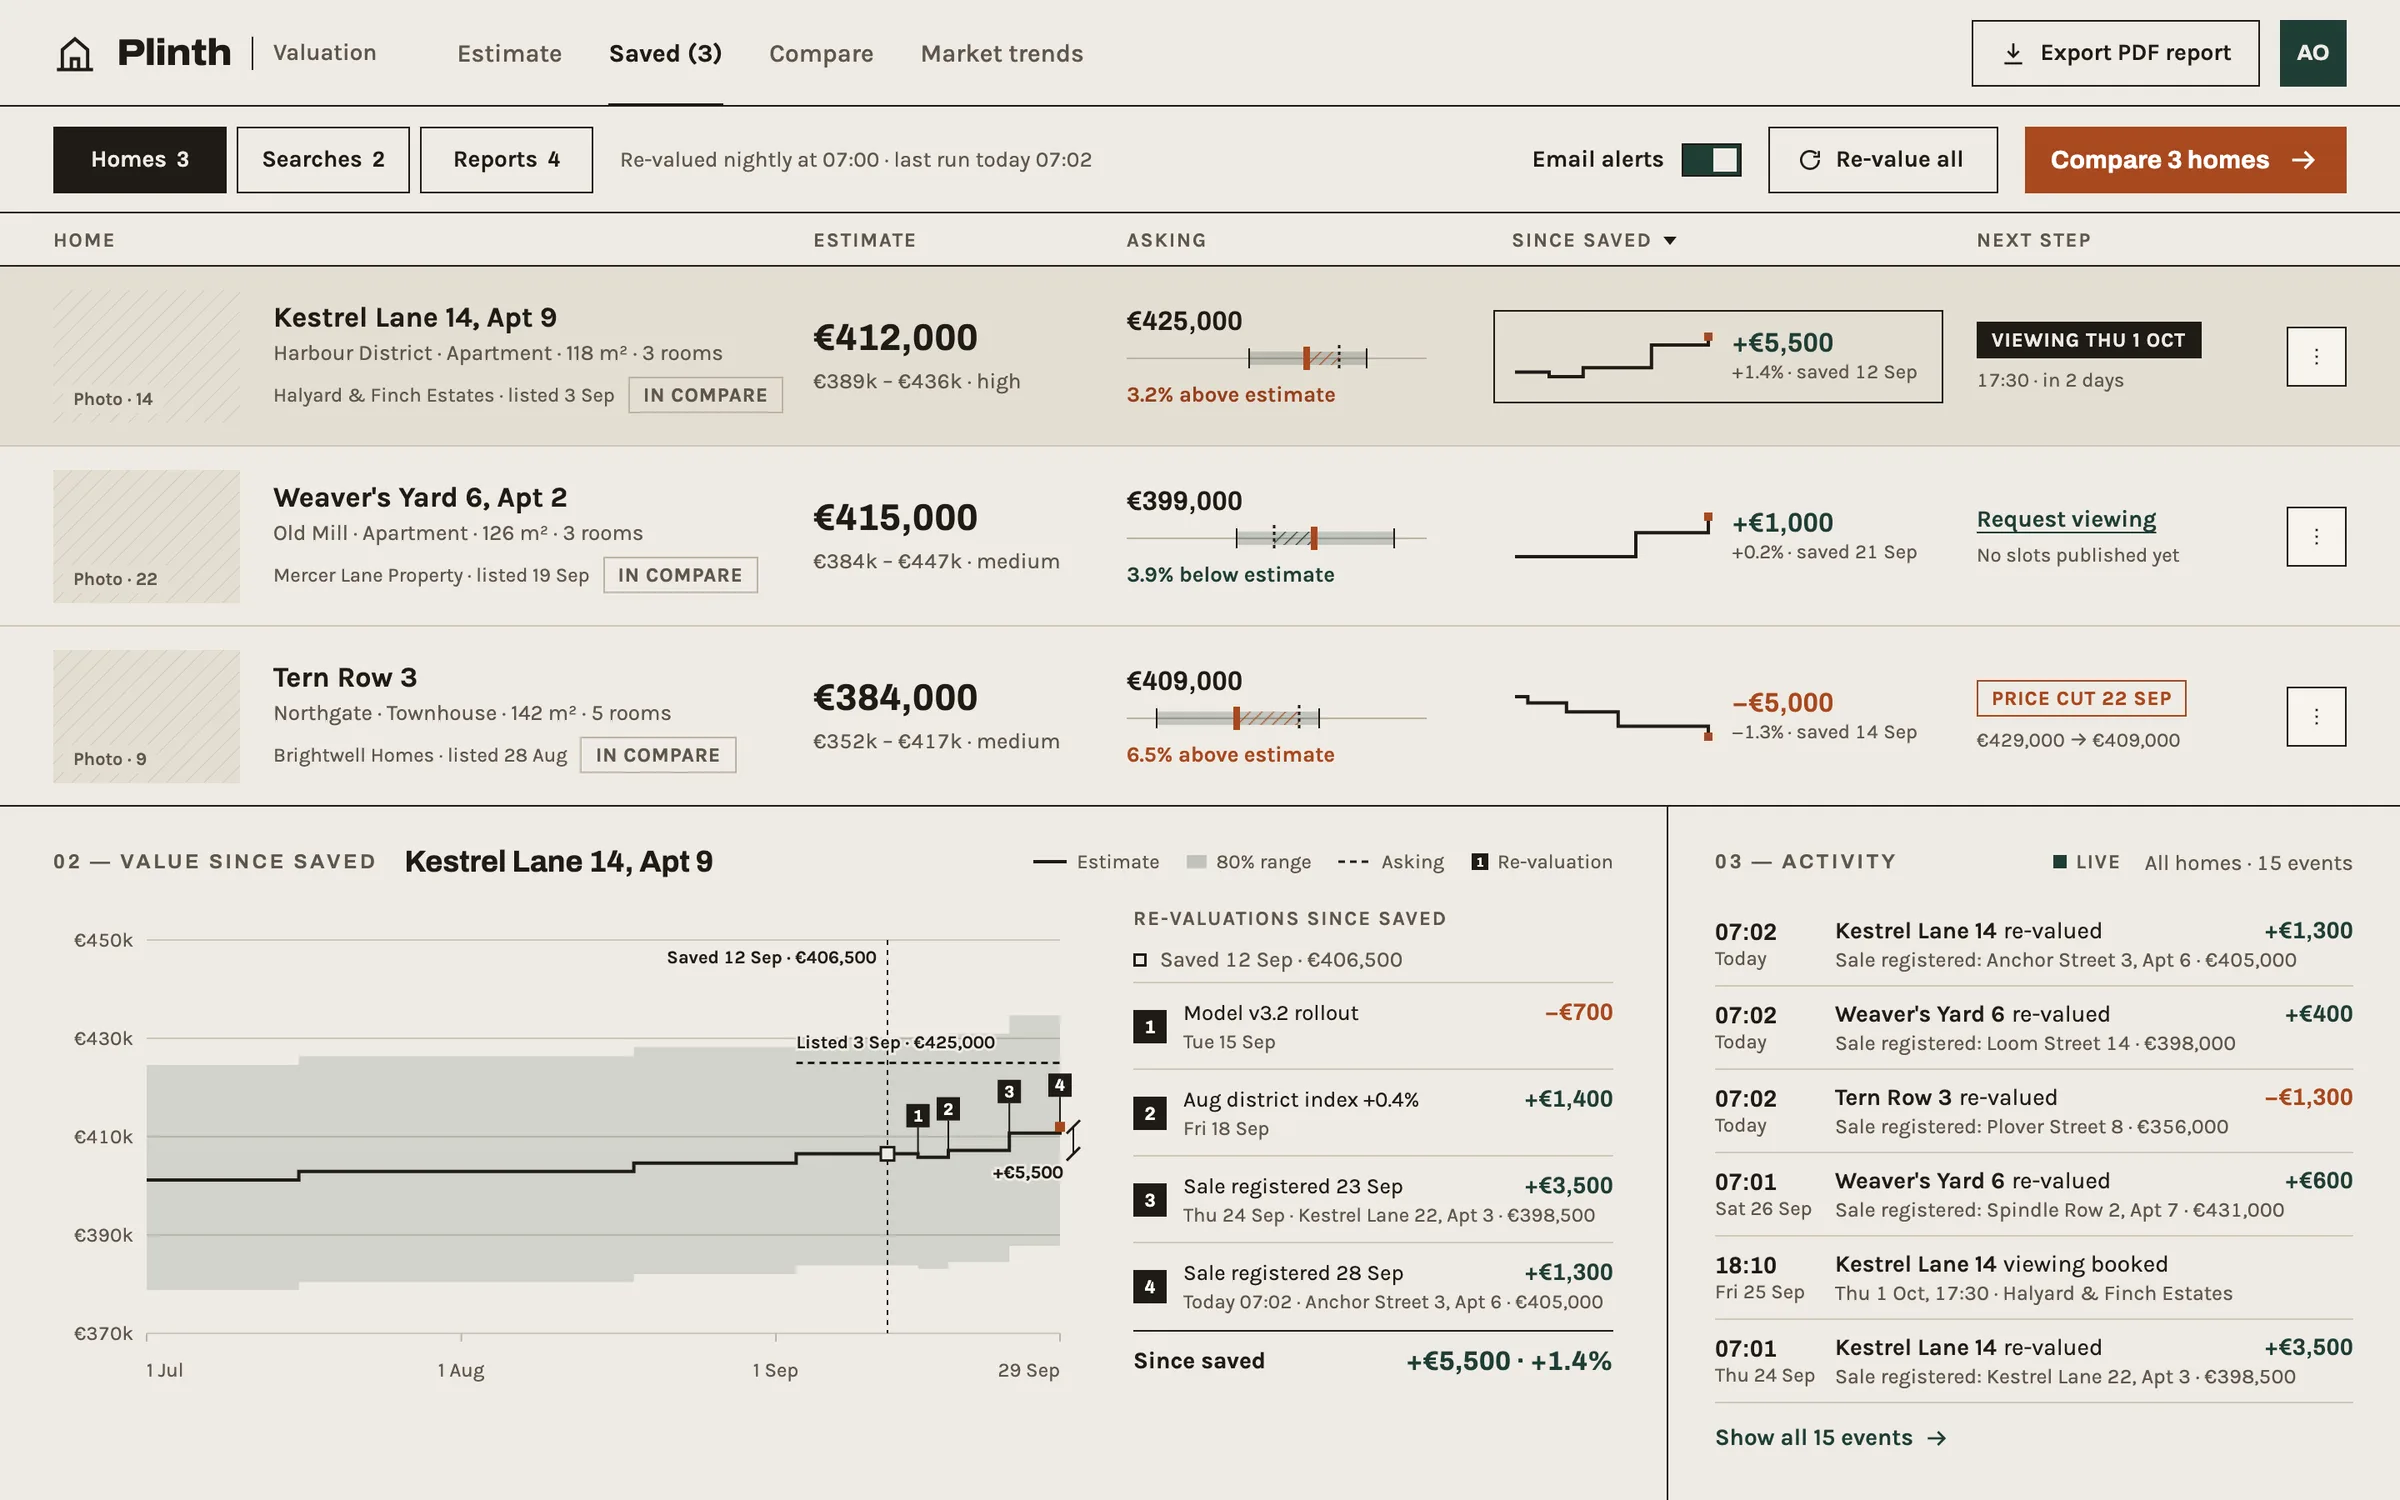
Task: Open the more-options menu for Kestrel Lane 14
Action: tap(2316, 356)
